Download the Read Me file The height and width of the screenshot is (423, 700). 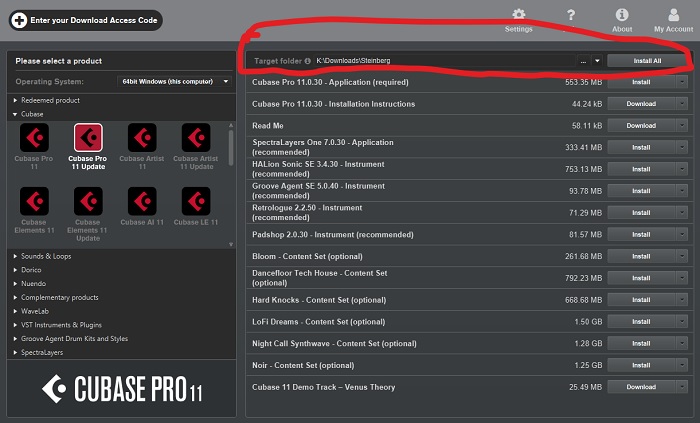click(x=641, y=126)
